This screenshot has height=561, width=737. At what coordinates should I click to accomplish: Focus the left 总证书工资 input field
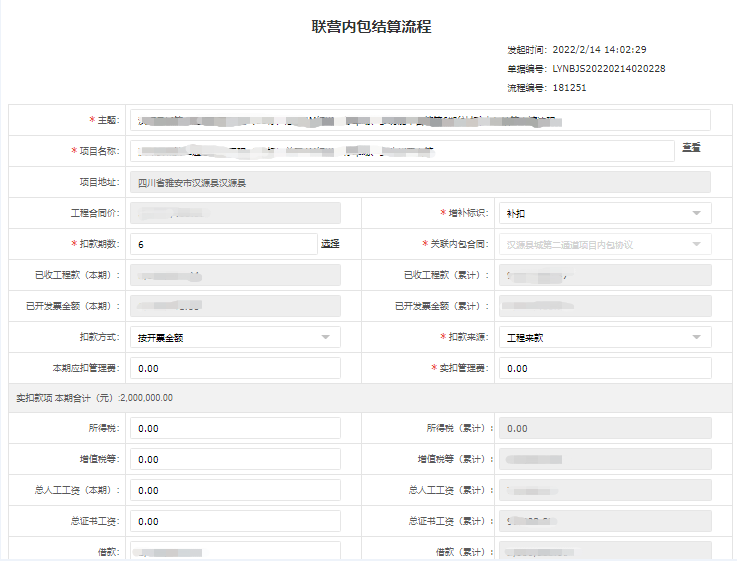click(235, 521)
